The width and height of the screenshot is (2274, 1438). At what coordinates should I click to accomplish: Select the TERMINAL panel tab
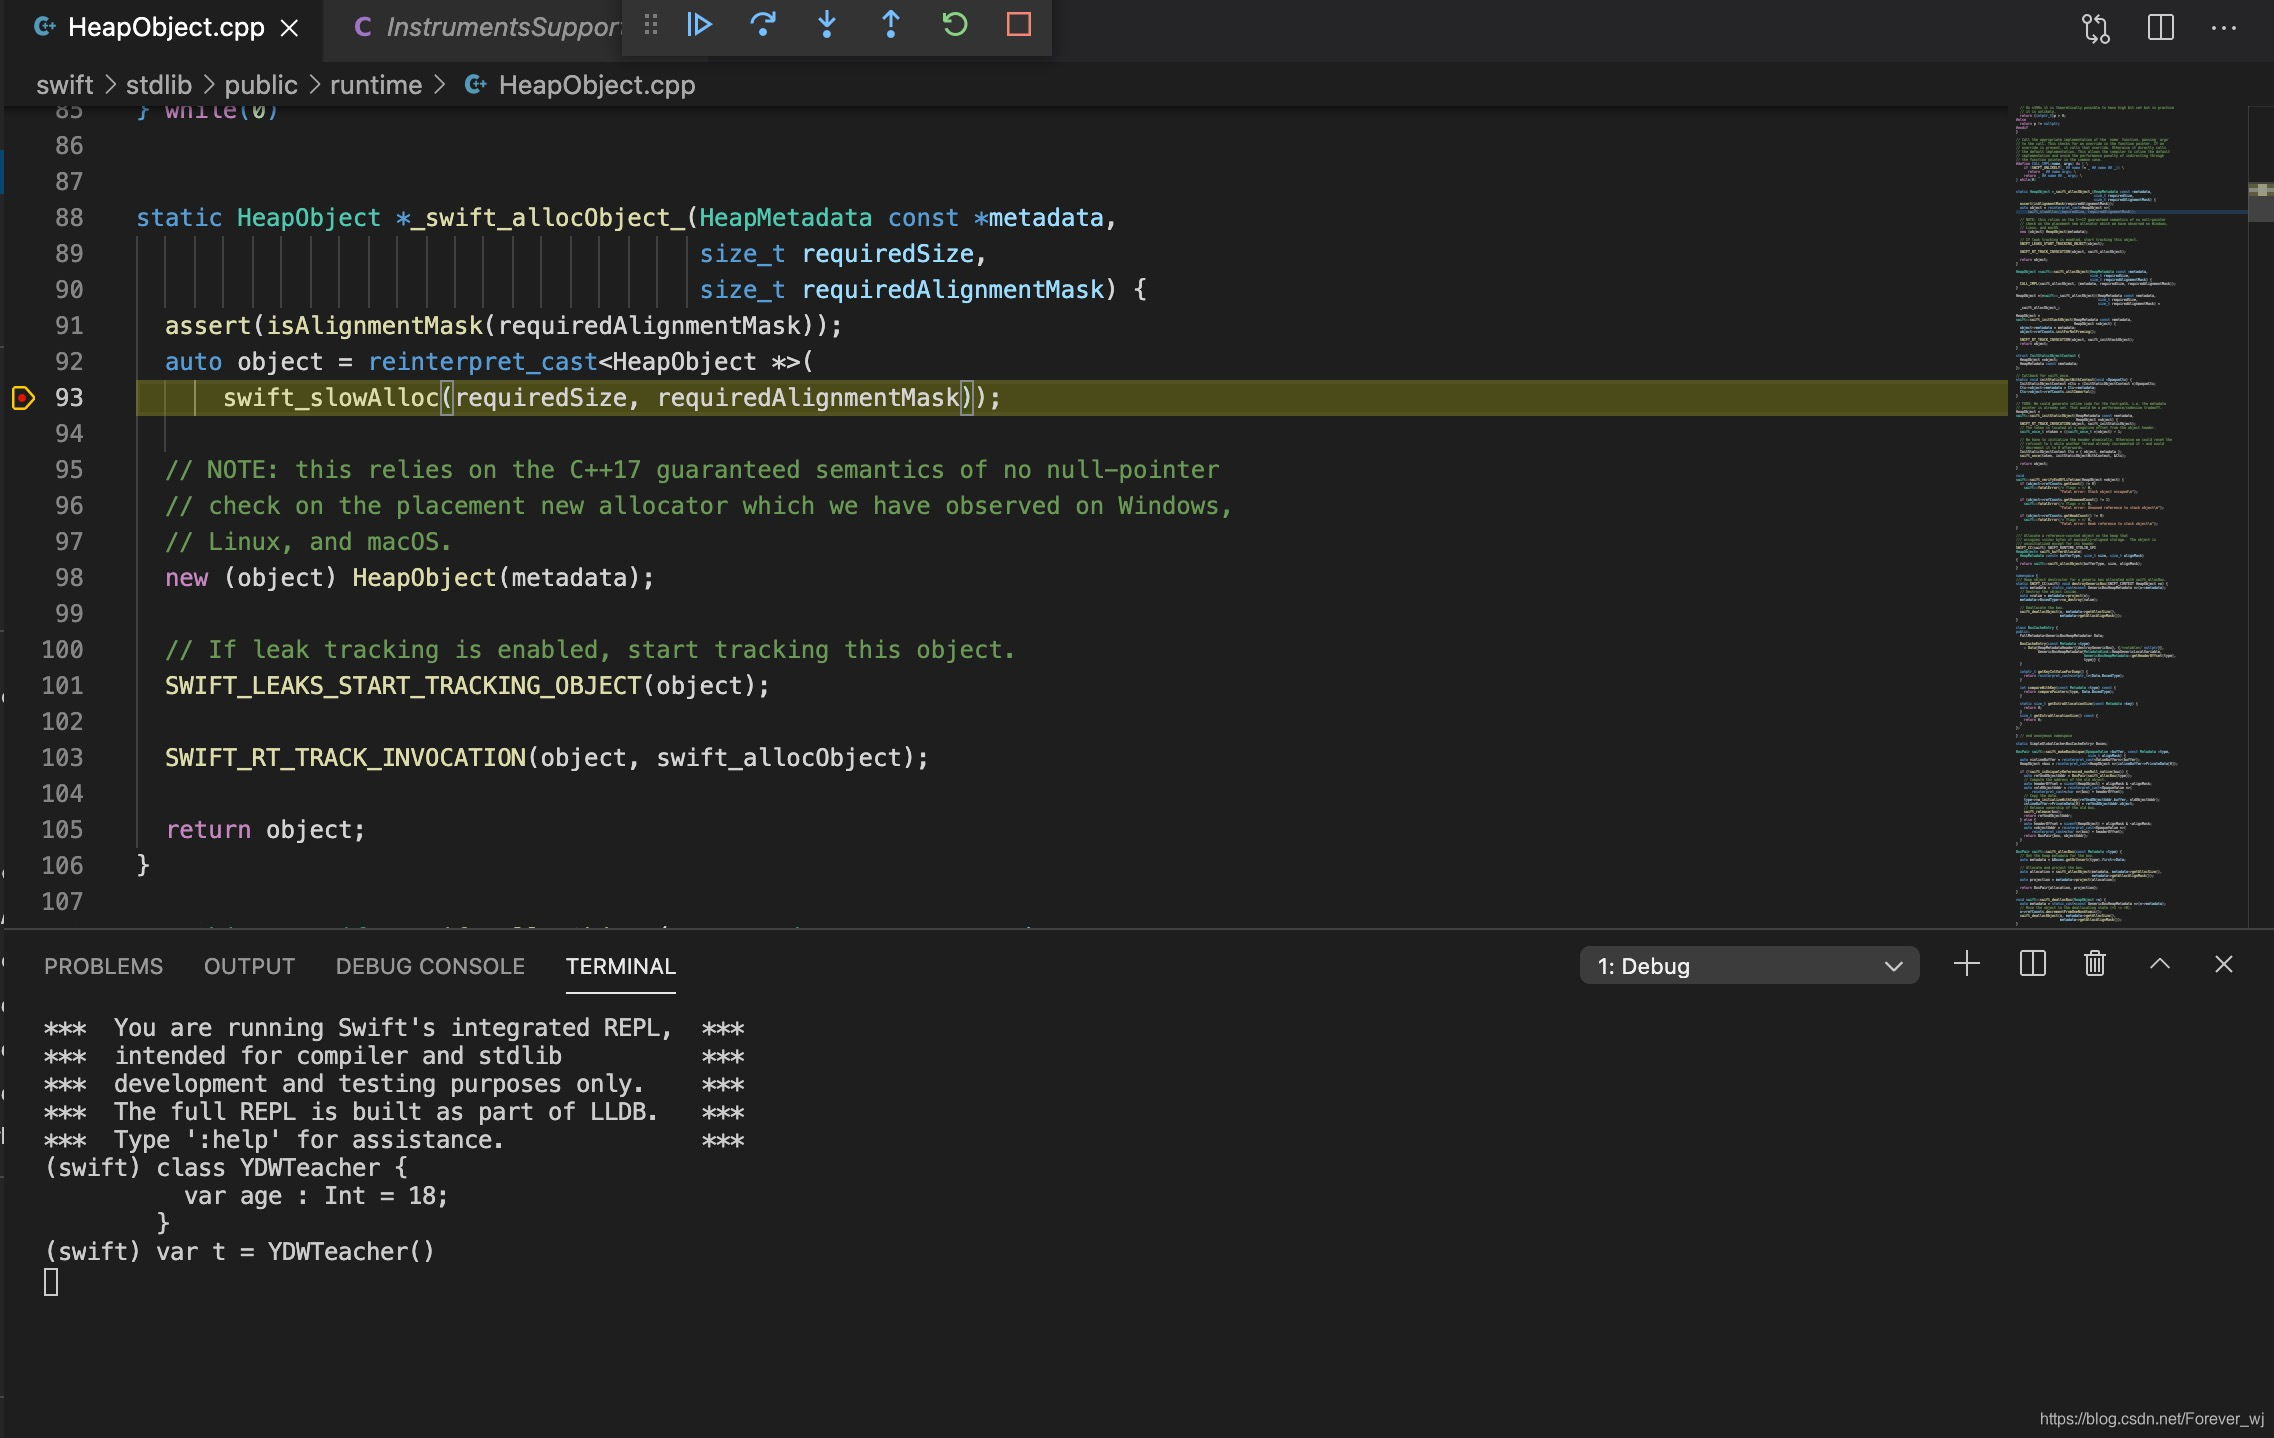coord(621,966)
